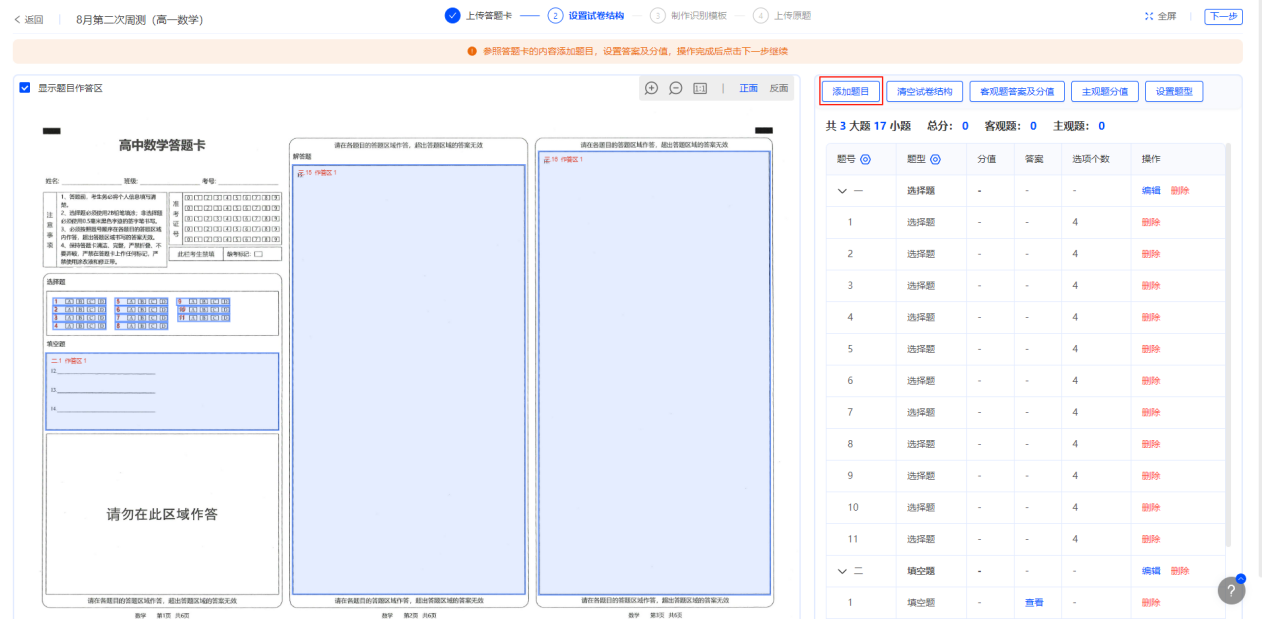This screenshot has width=1262, height=619.
Task: Open 主观题分值 settings
Action: [1105, 91]
